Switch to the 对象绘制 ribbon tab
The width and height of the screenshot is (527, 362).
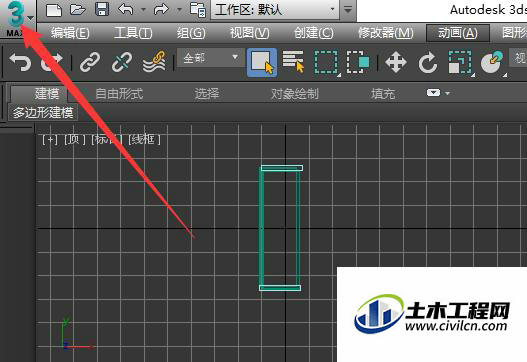click(x=295, y=94)
